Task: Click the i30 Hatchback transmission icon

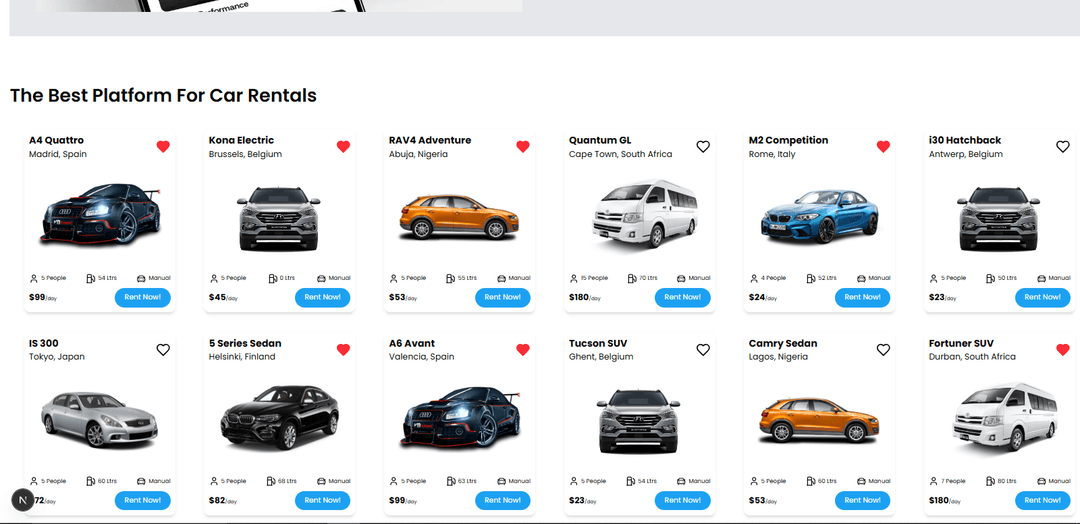Action: tap(1041, 278)
